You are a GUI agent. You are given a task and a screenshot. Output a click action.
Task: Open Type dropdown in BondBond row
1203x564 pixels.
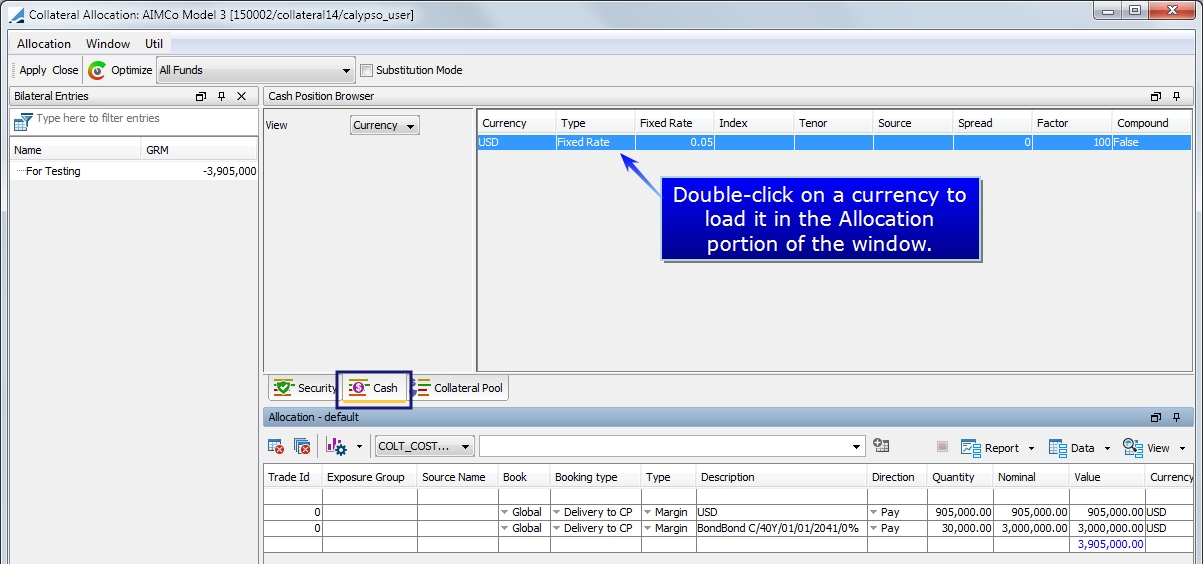pyautogui.click(x=648, y=528)
